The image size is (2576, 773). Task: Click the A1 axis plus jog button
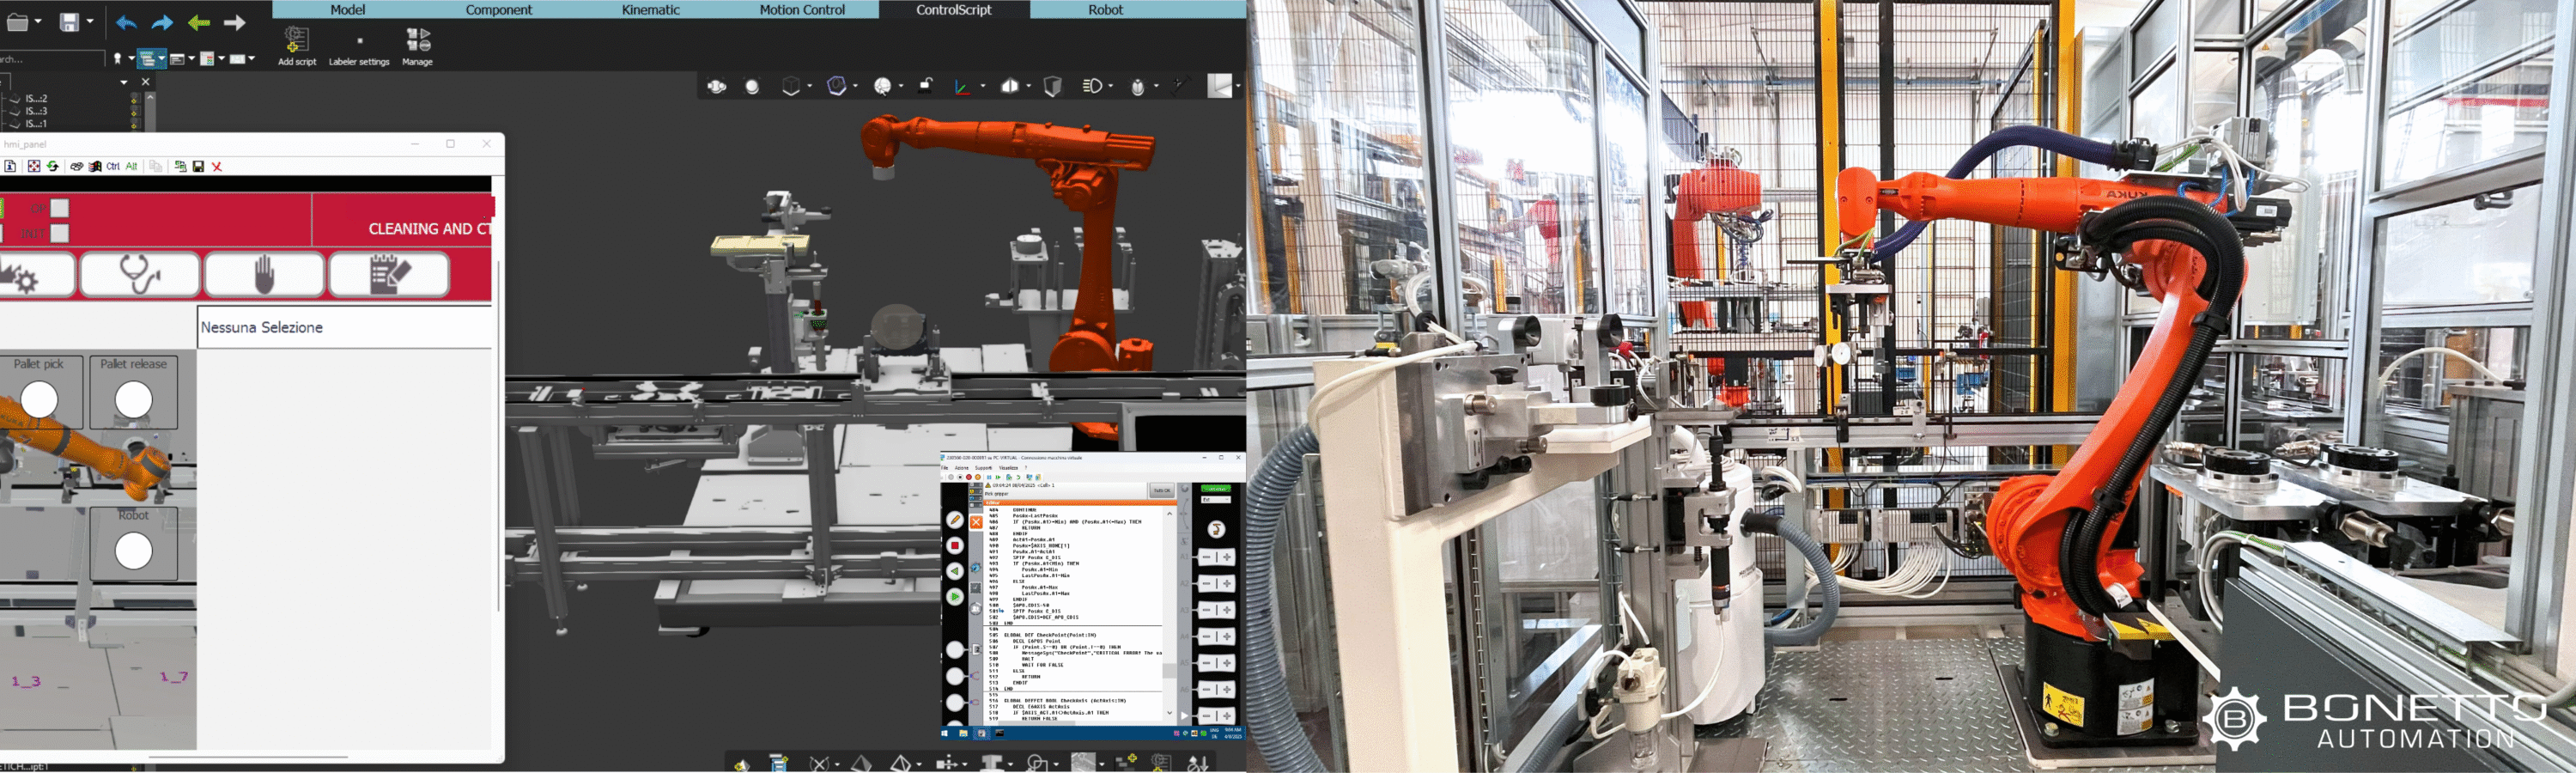pyautogui.click(x=1227, y=557)
